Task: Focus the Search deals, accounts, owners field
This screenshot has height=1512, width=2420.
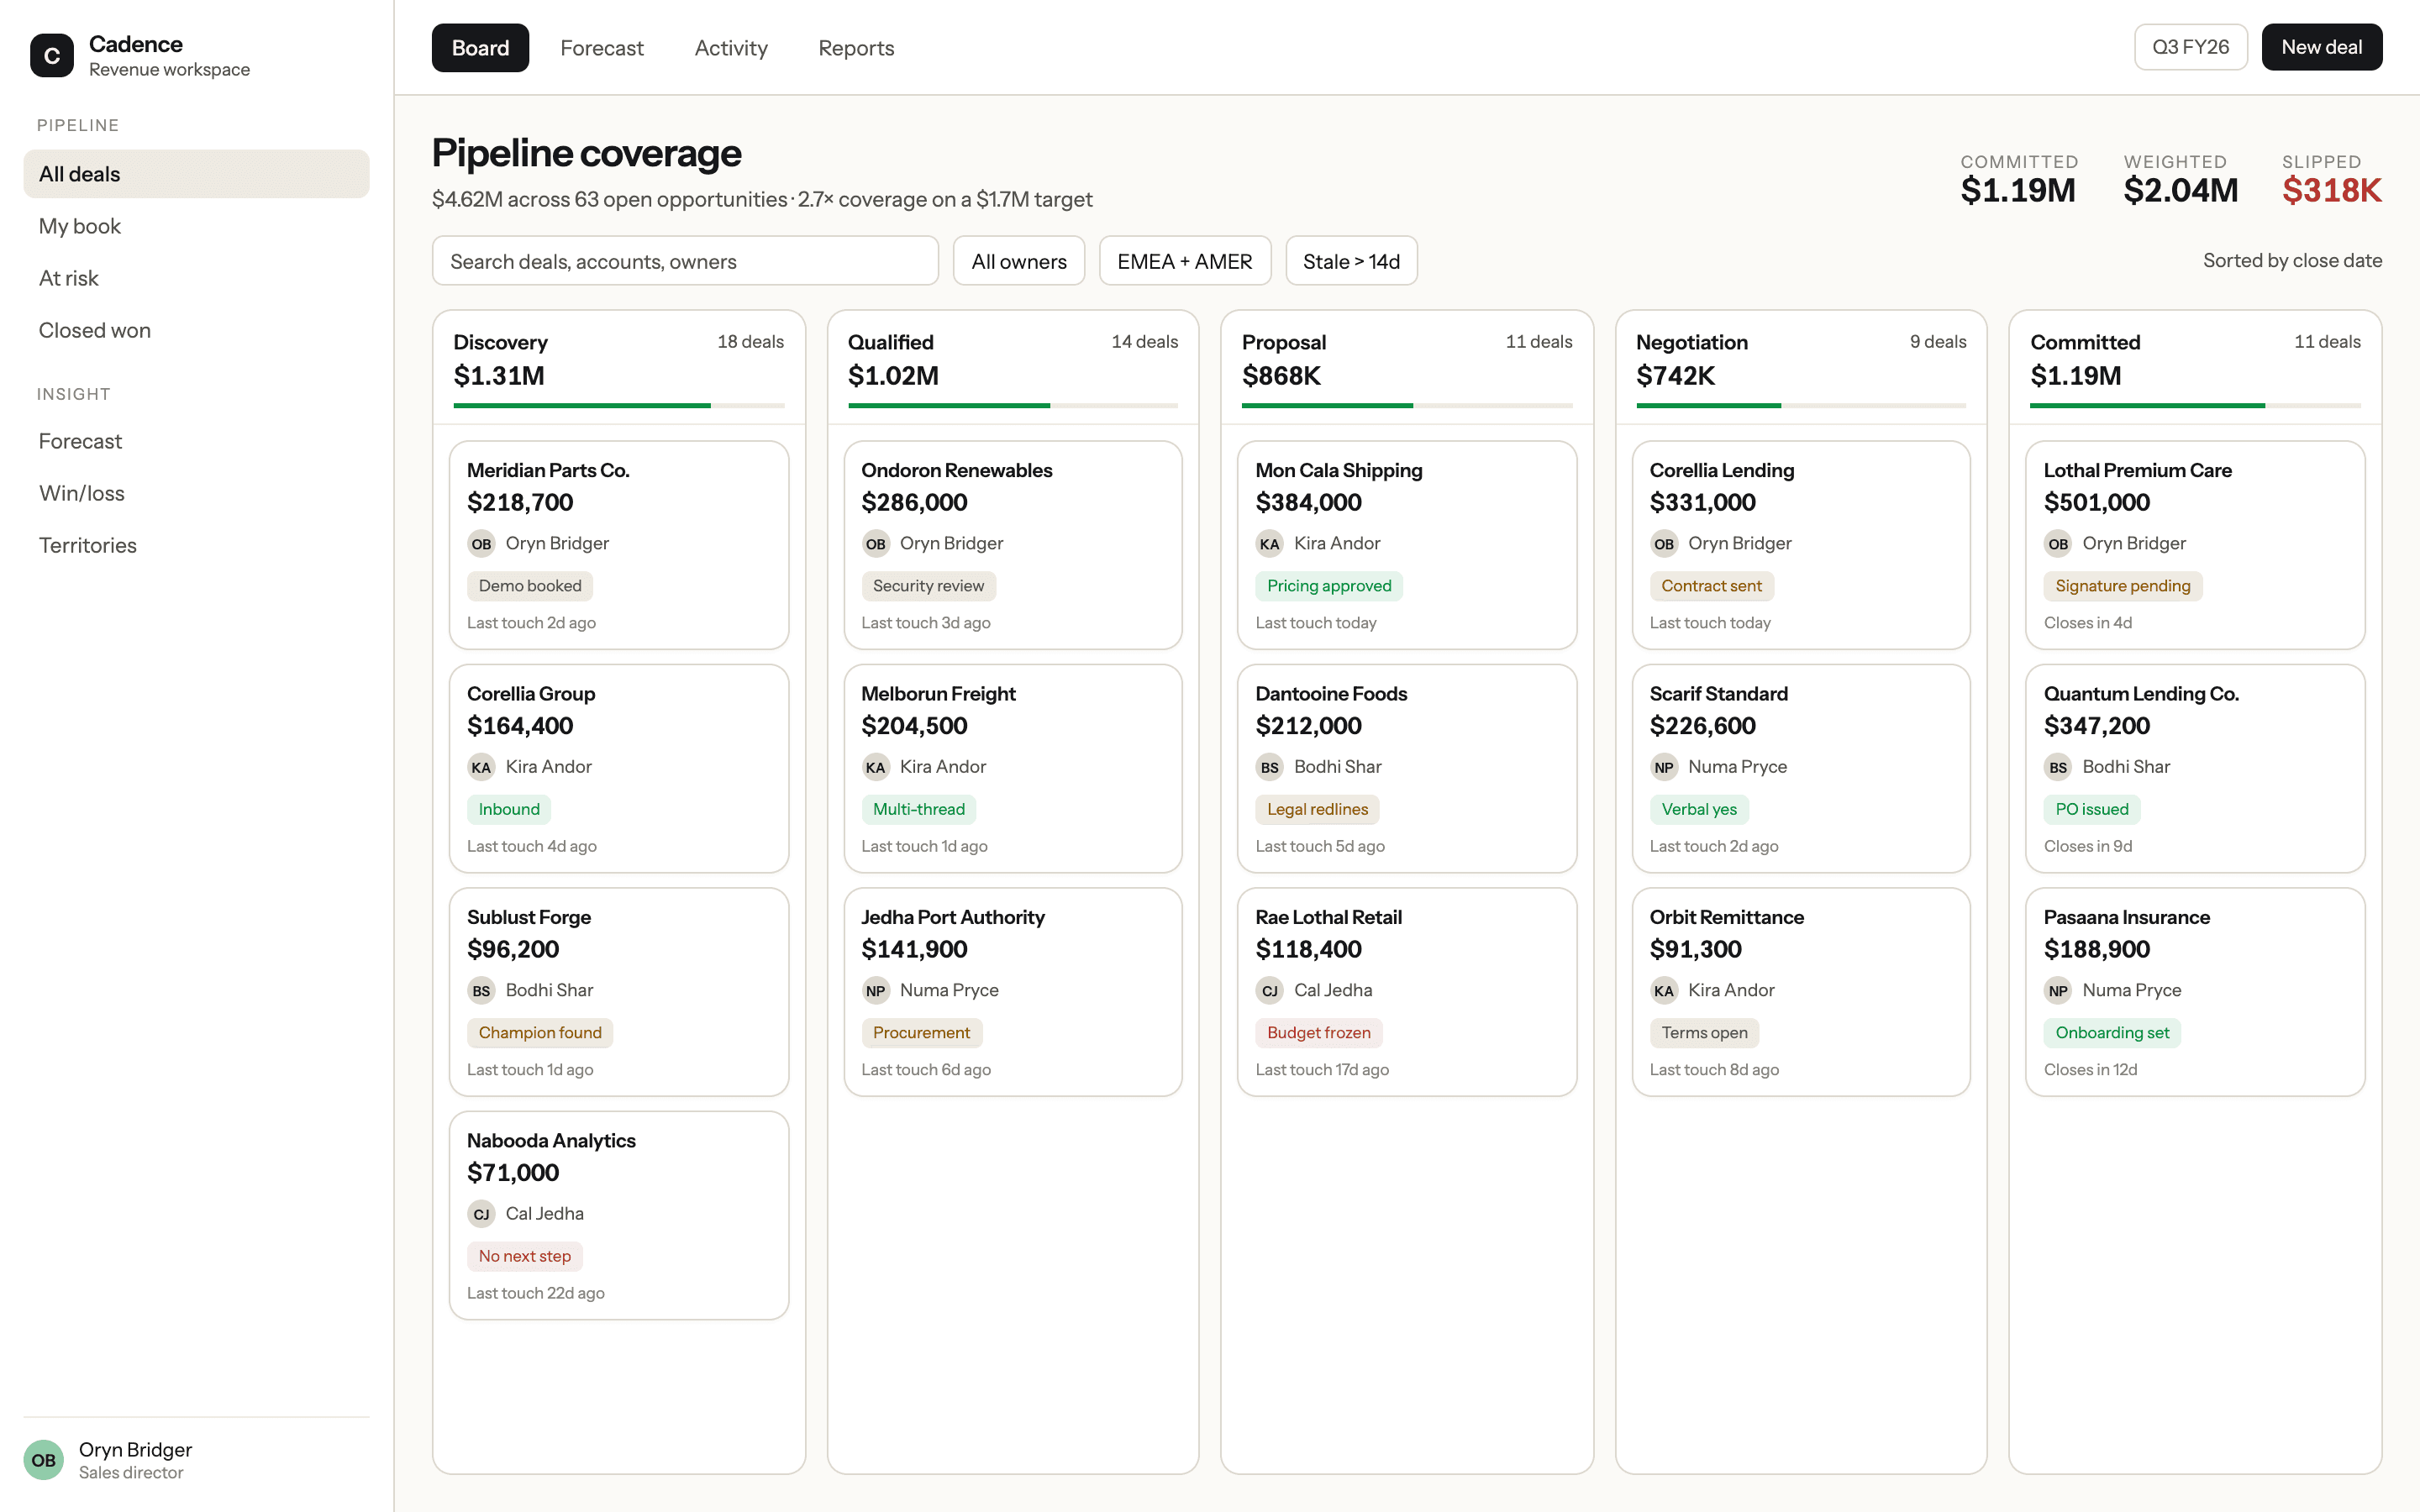Action: coord(685,261)
